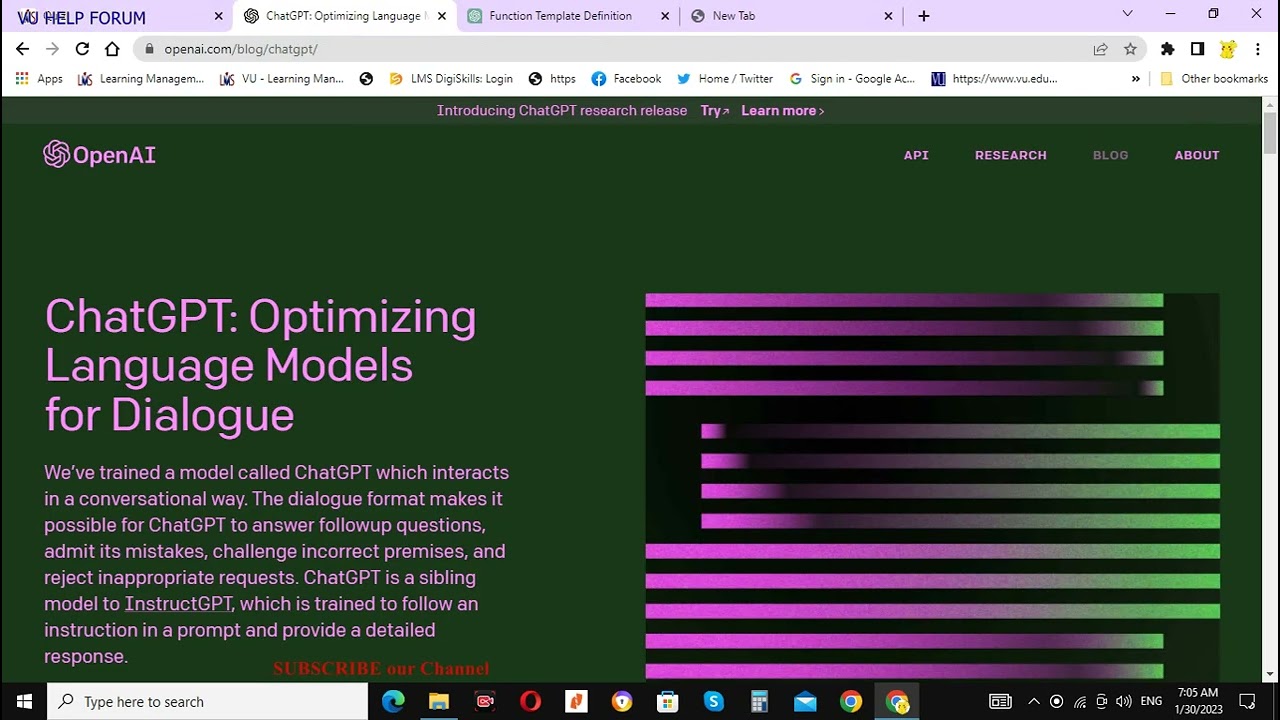Screen dimensions: 1280x720
Task: Open the RESEARCH nav menu item
Action: pos(1011,155)
